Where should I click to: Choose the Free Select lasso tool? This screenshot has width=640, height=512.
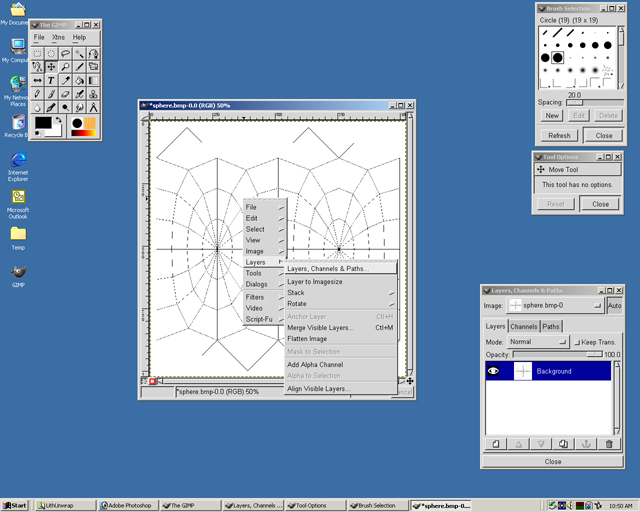pyautogui.click(x=65, y=53)
